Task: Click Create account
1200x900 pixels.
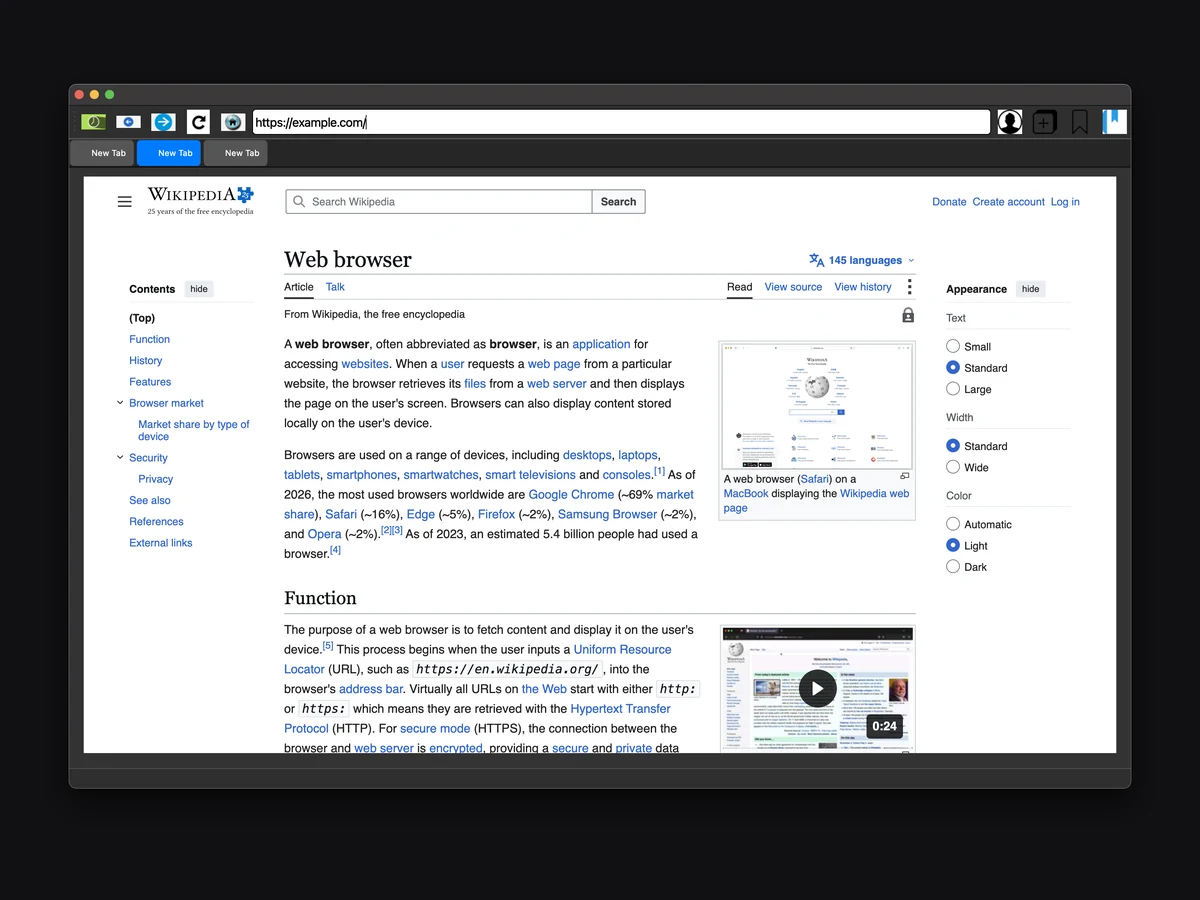Action: point(1008,202)
